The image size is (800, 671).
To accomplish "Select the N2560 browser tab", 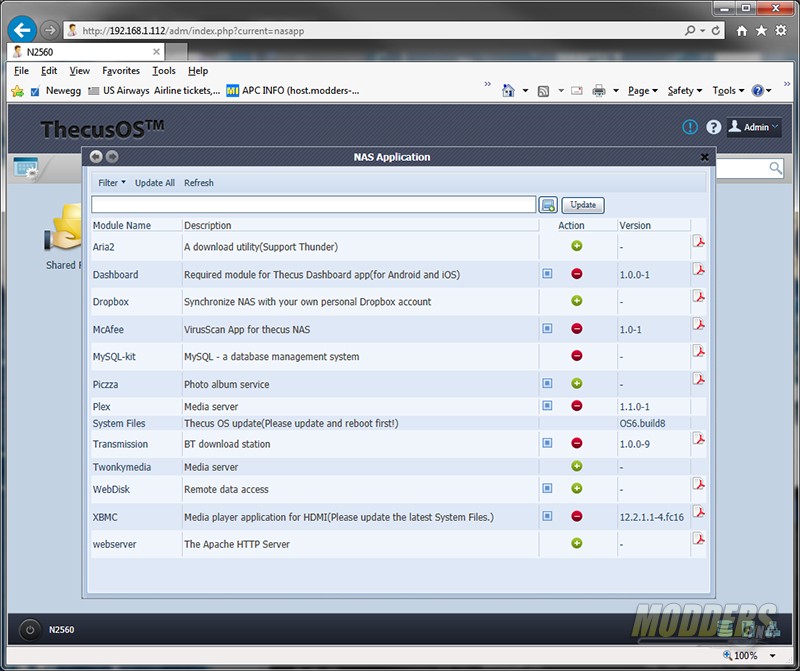I will tap(86, 52).
